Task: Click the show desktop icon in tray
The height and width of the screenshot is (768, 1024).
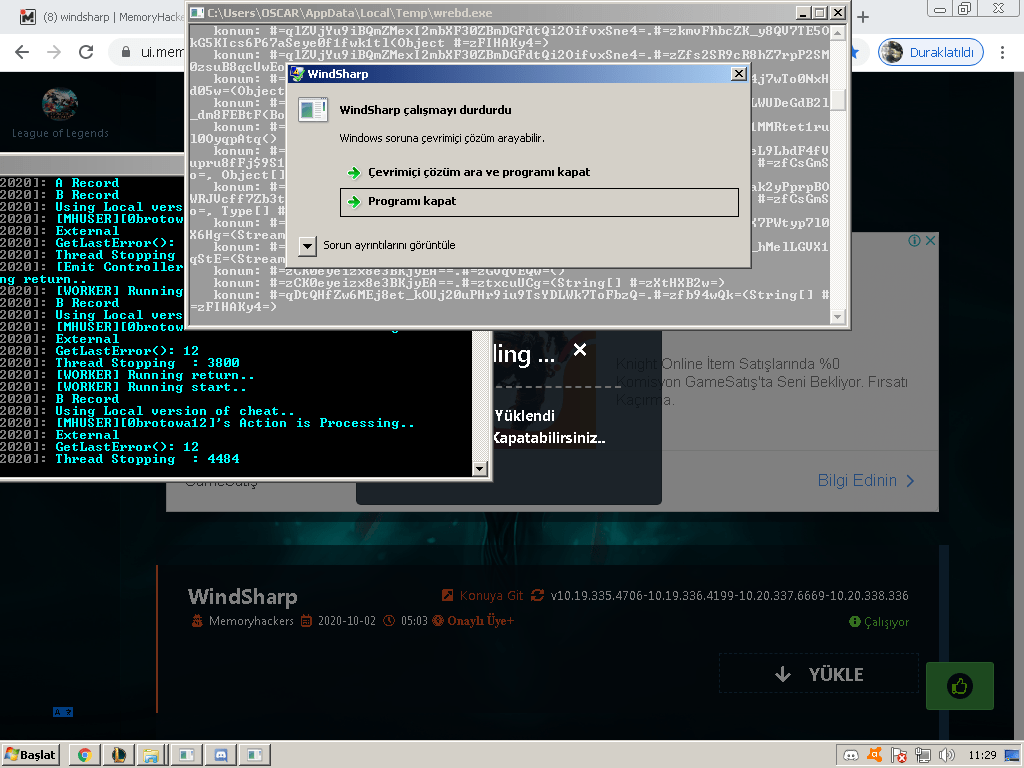Action: 1012,756
